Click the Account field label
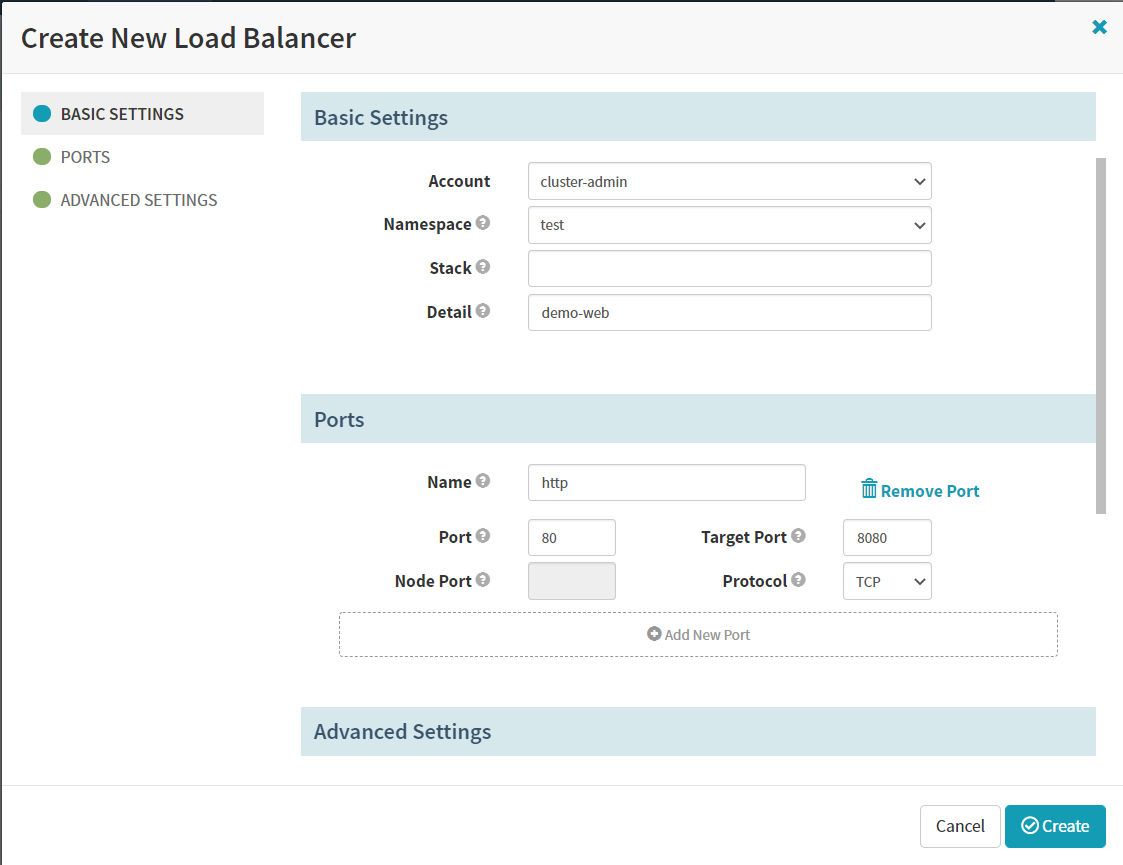The image size is (1123, 865). click(x=459, y=181)
